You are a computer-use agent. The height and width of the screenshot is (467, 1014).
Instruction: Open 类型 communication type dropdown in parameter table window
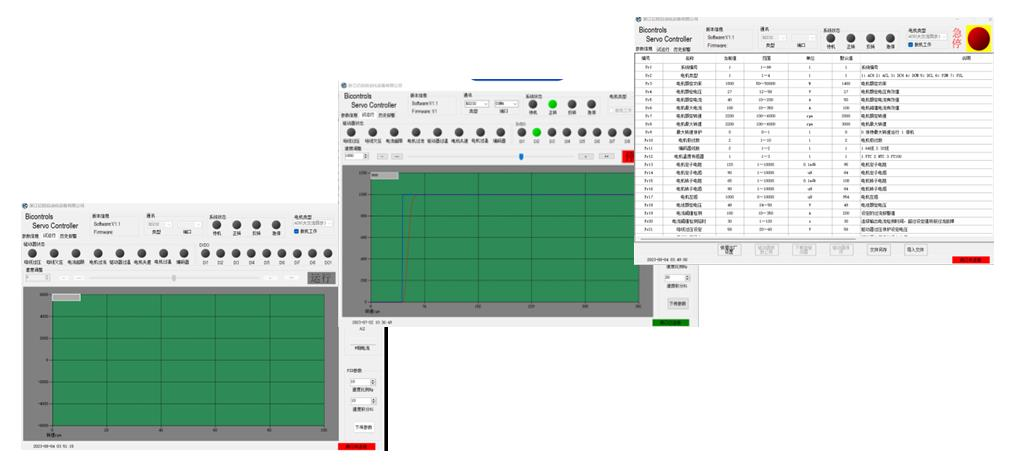773,38
